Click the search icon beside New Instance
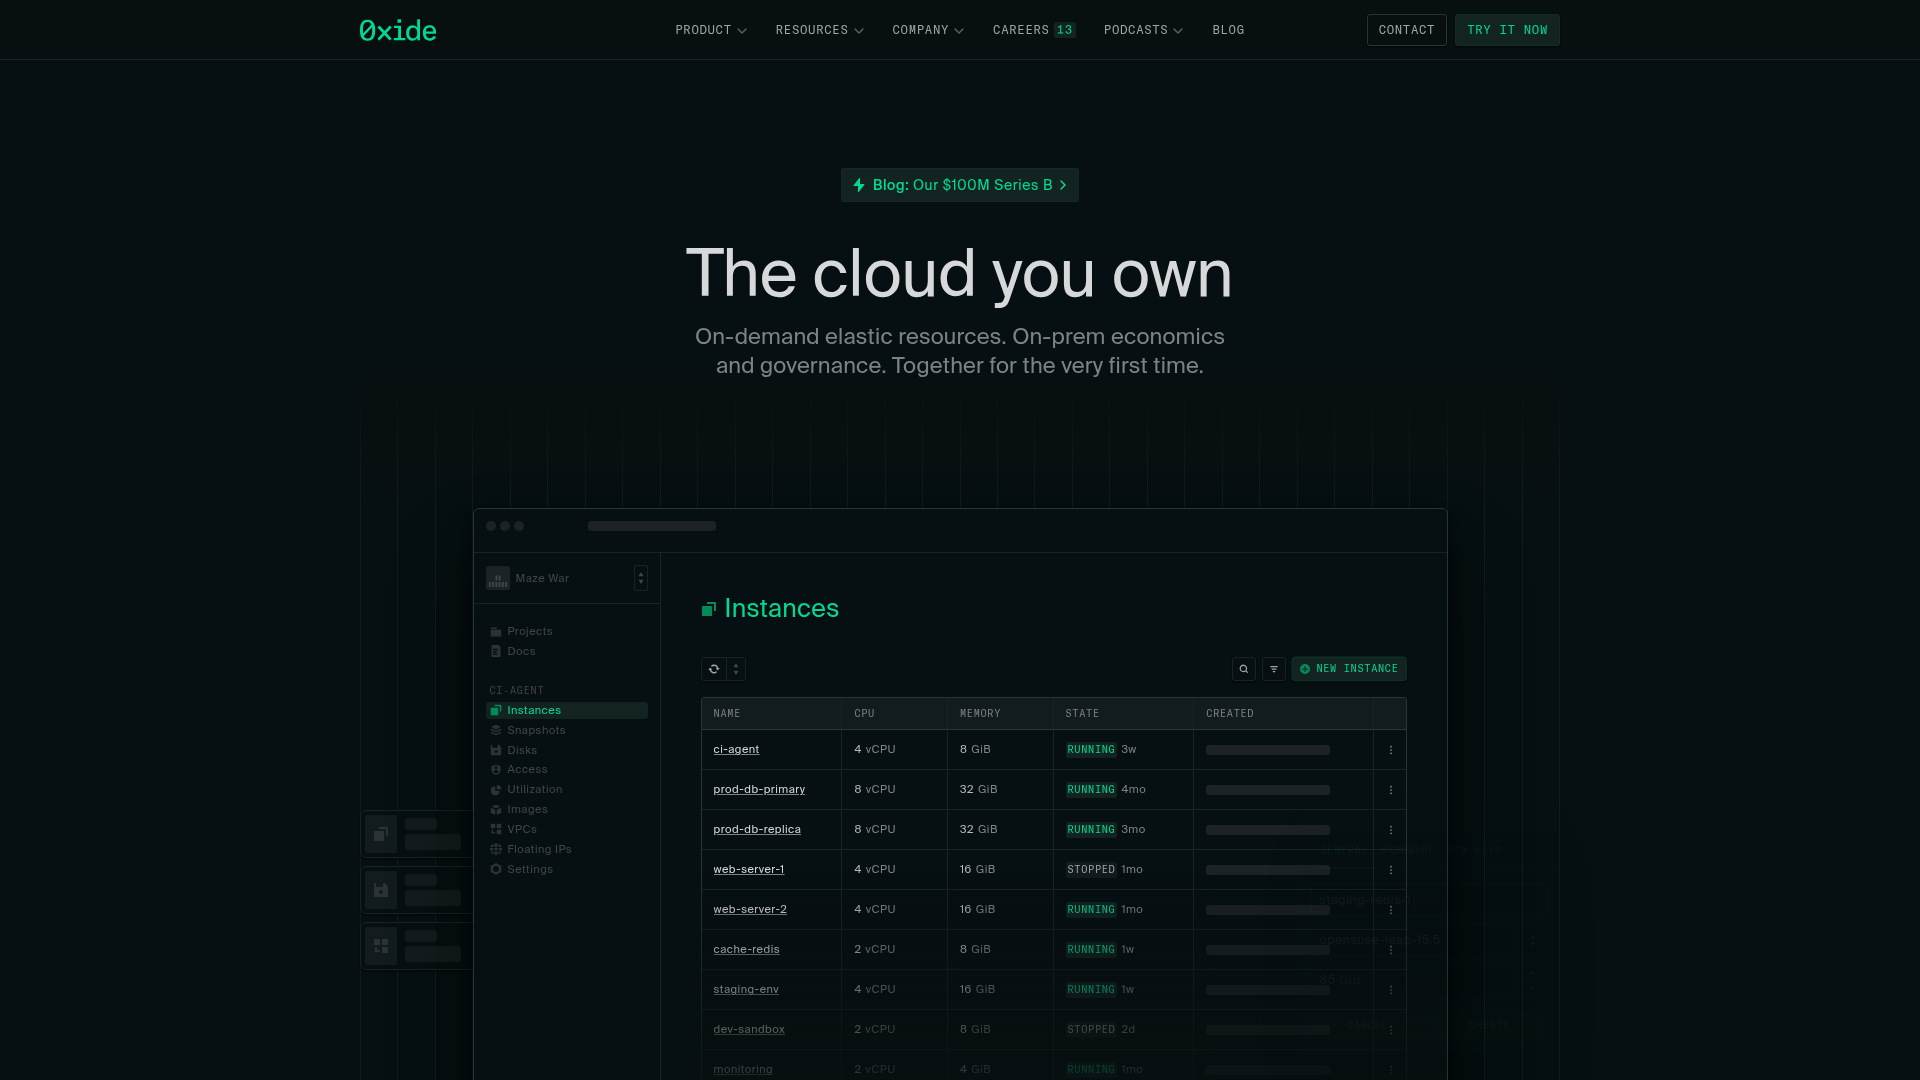 pyautogui.click(x=1244, y=669)
